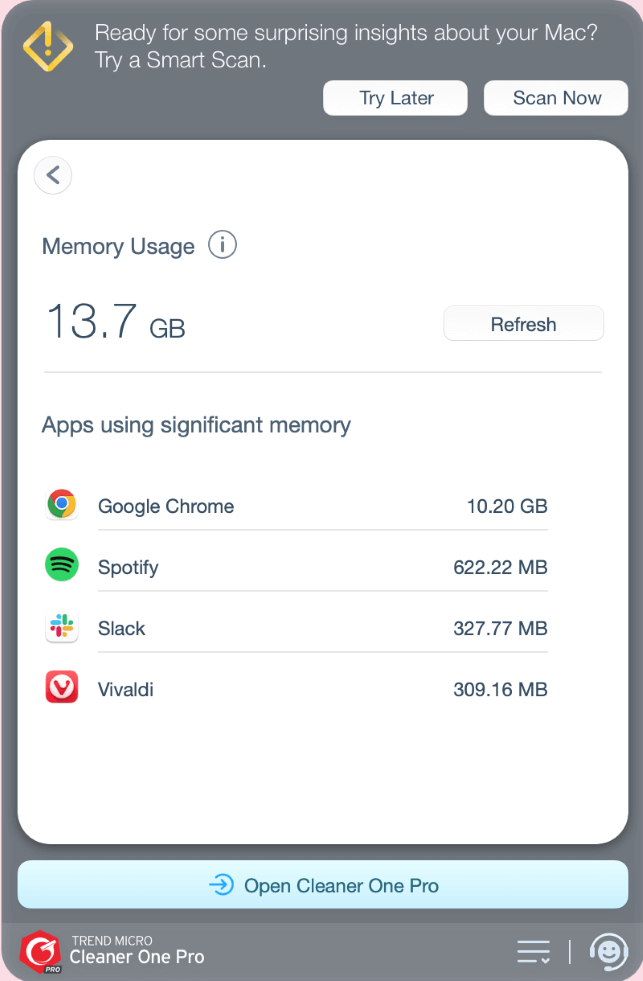Click the 10.20 GB value
The image size is (643, 981).
pyautogui.click(x=507, y=506)
